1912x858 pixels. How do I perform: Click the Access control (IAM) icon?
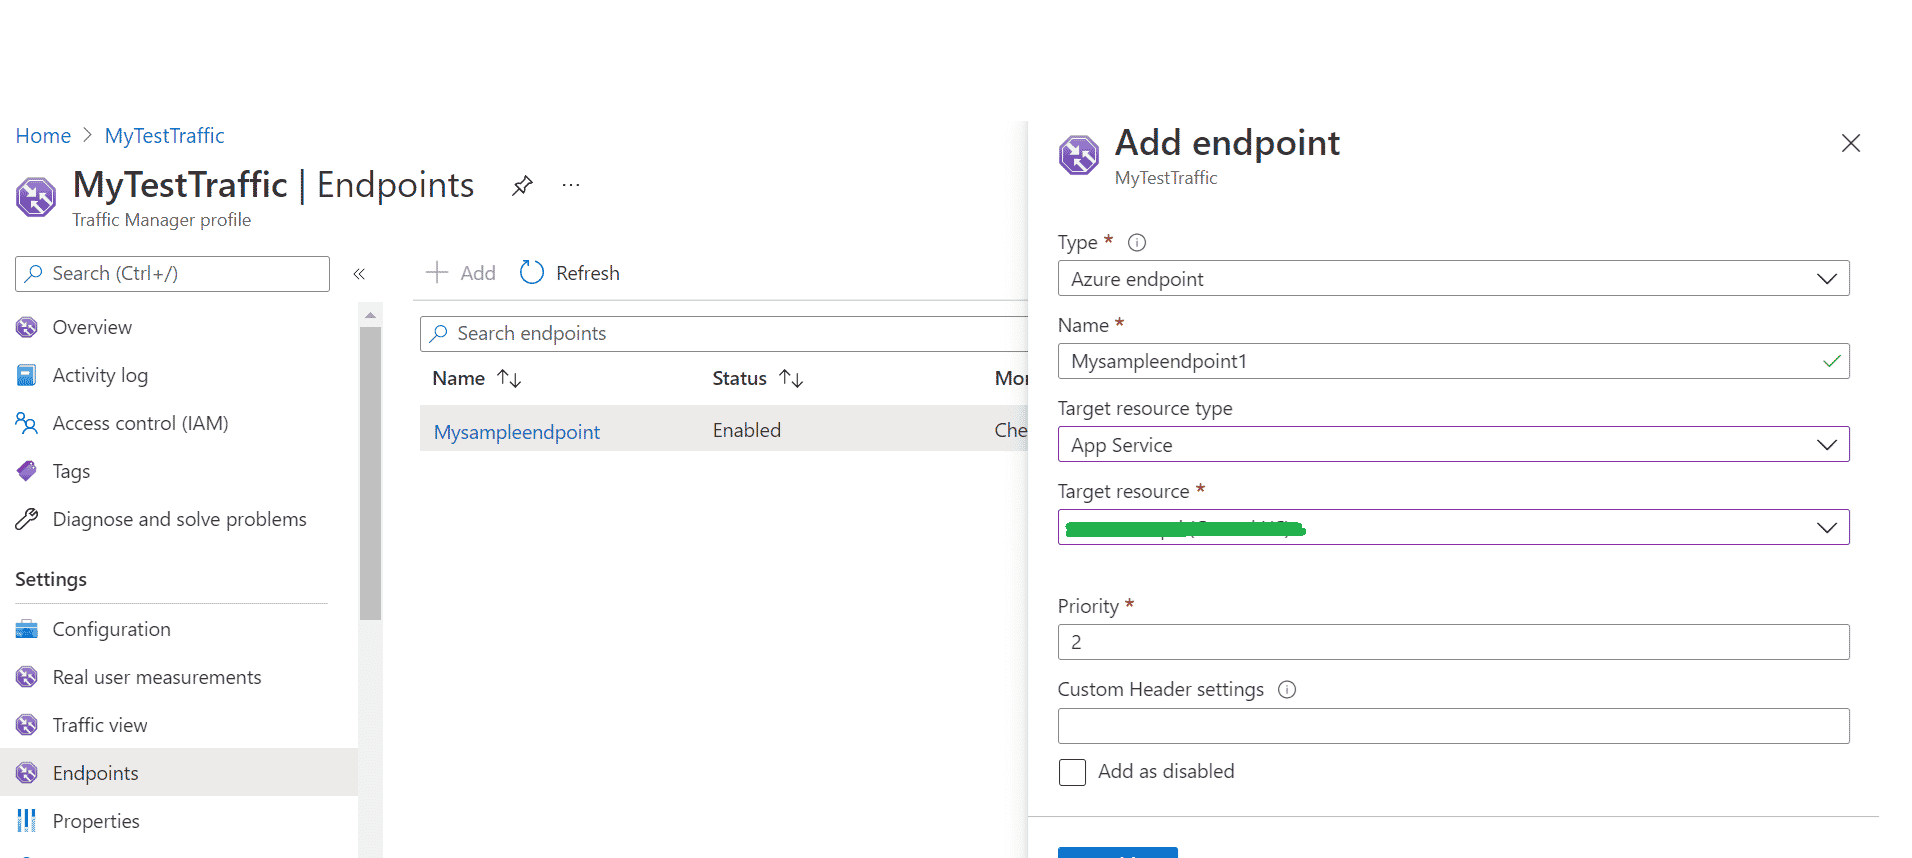coord(27,423)
